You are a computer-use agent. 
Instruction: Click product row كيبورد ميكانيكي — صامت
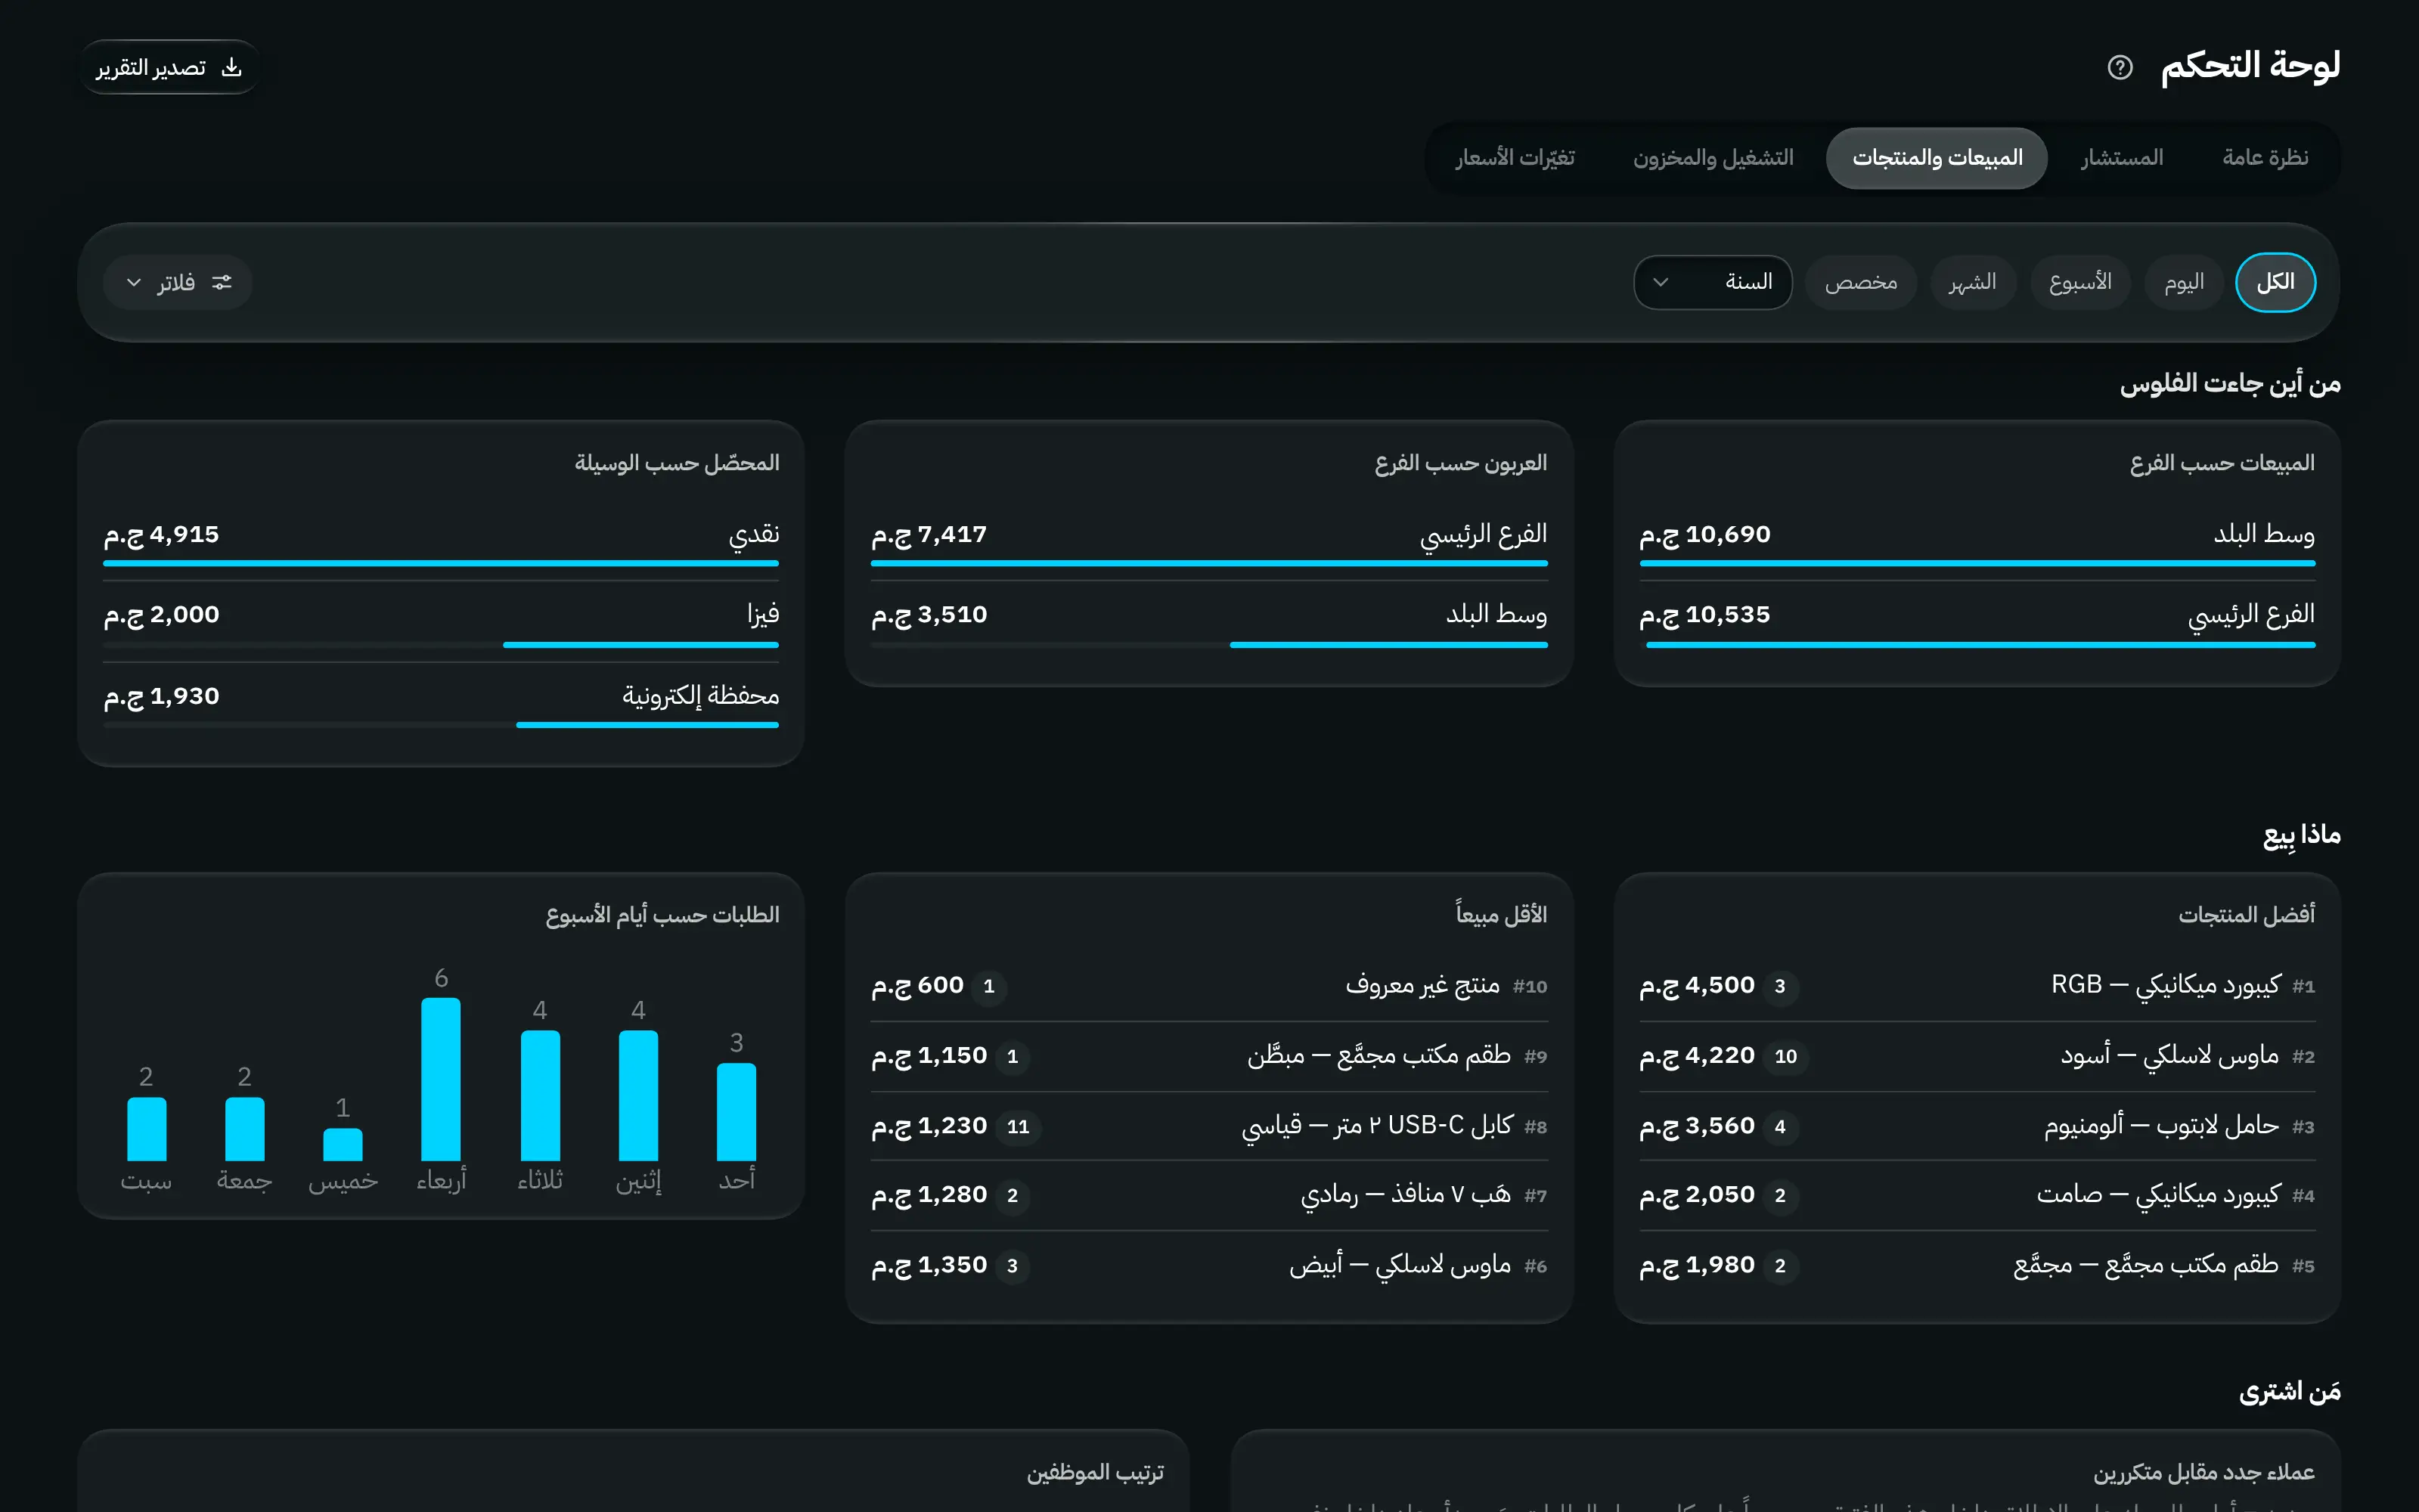pos(1977,1195)
